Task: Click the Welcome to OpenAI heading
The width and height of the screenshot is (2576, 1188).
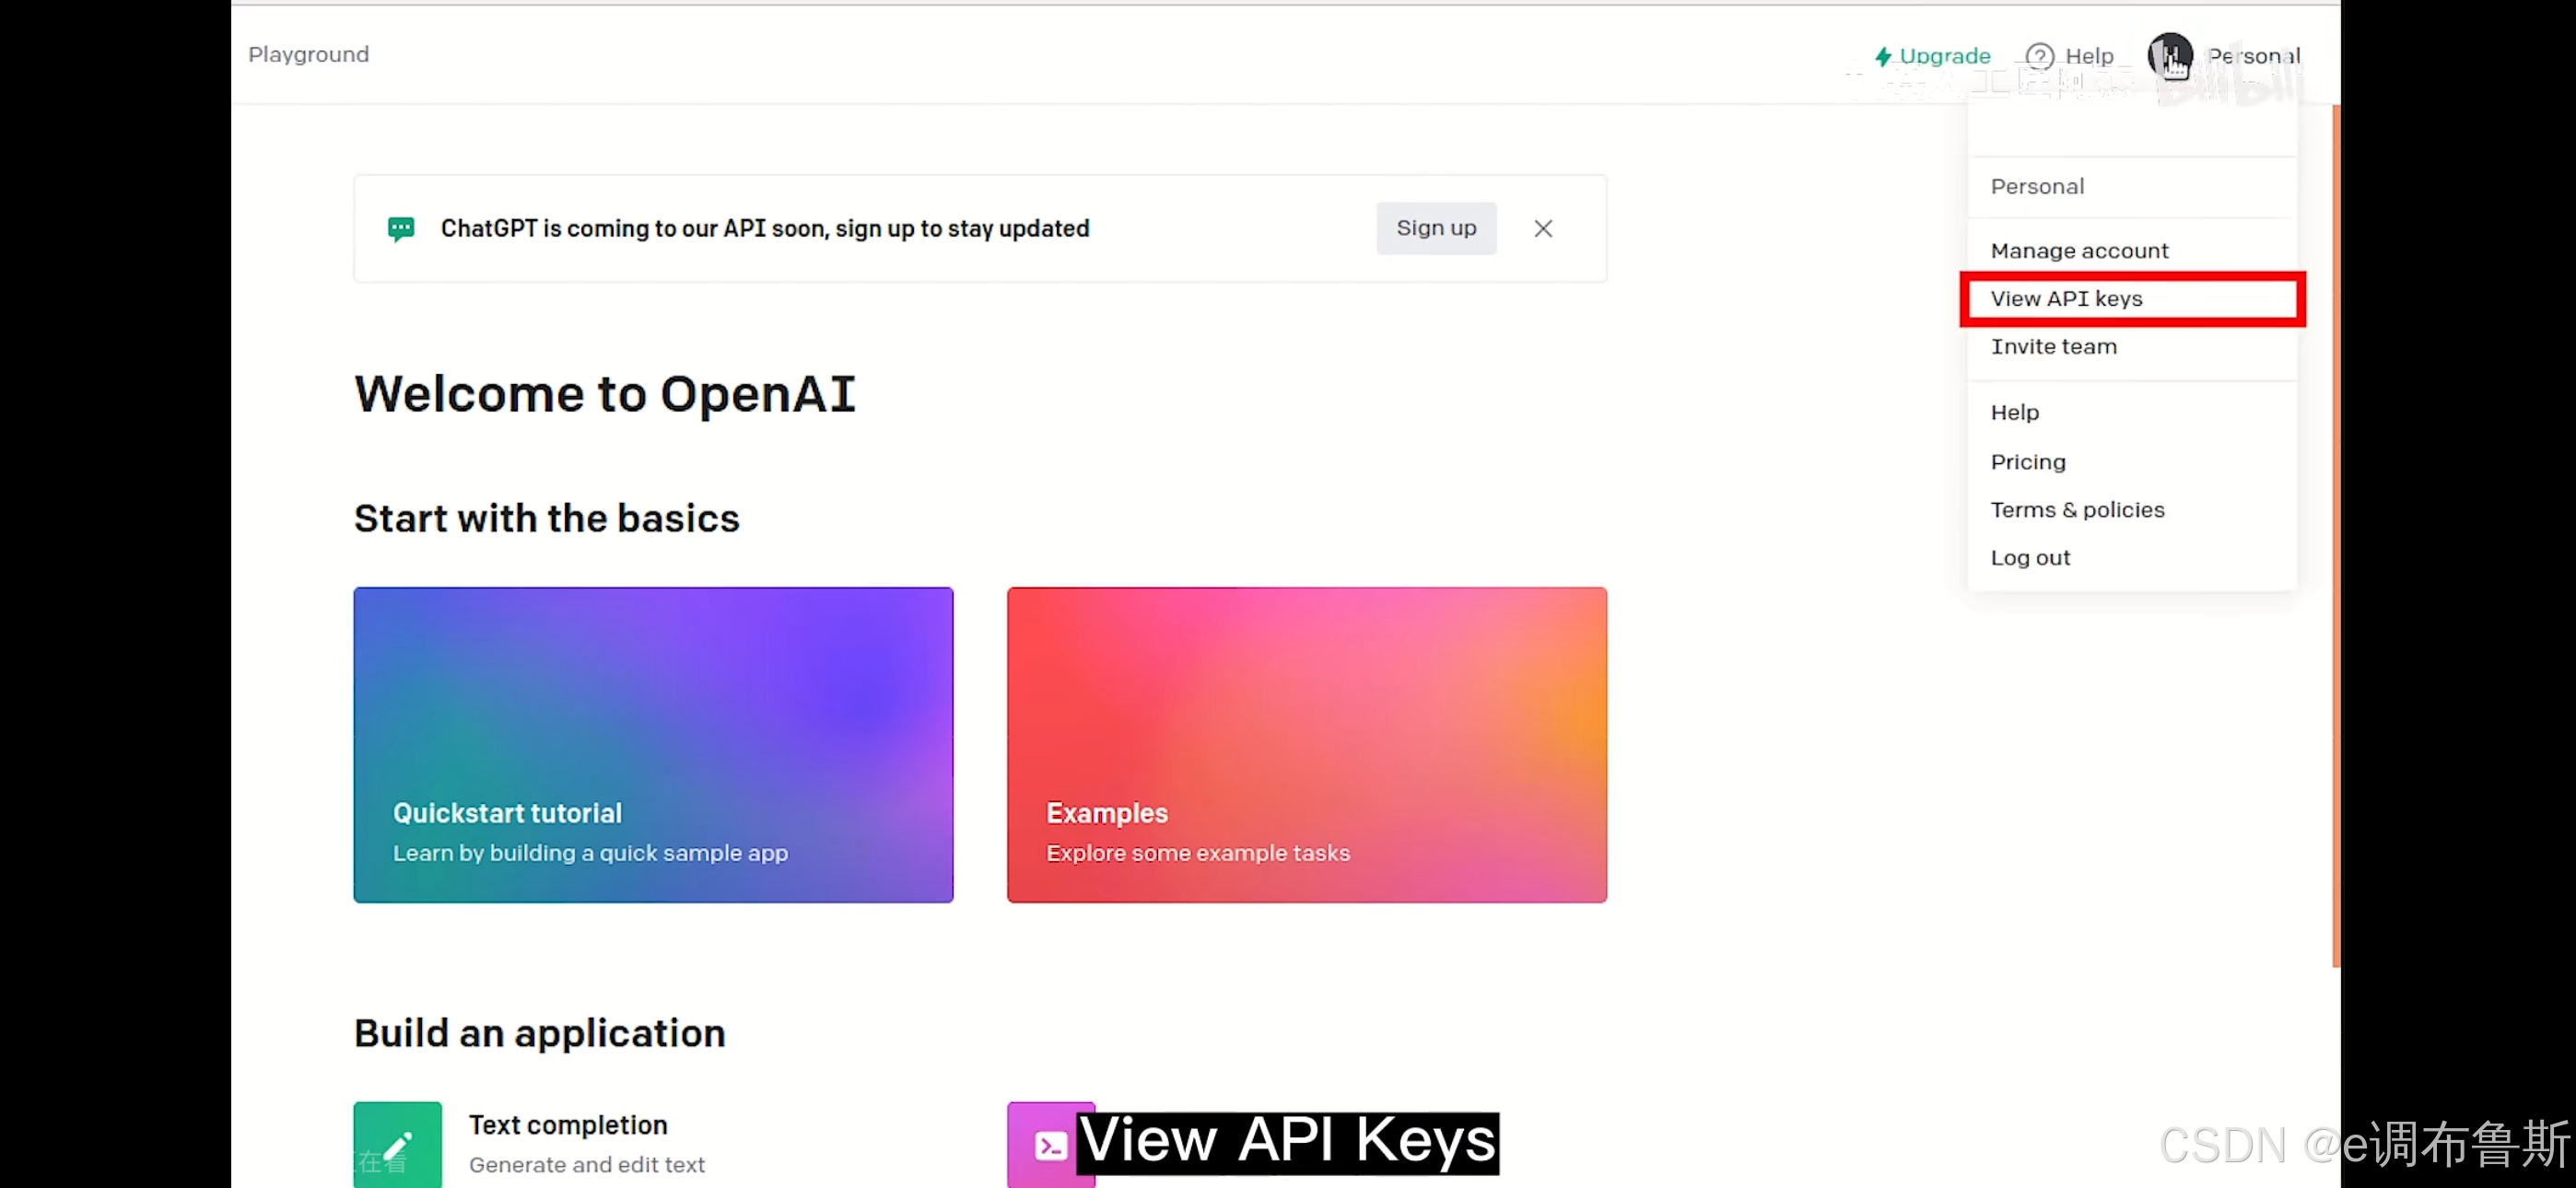Action: click(x=604, y=393)
